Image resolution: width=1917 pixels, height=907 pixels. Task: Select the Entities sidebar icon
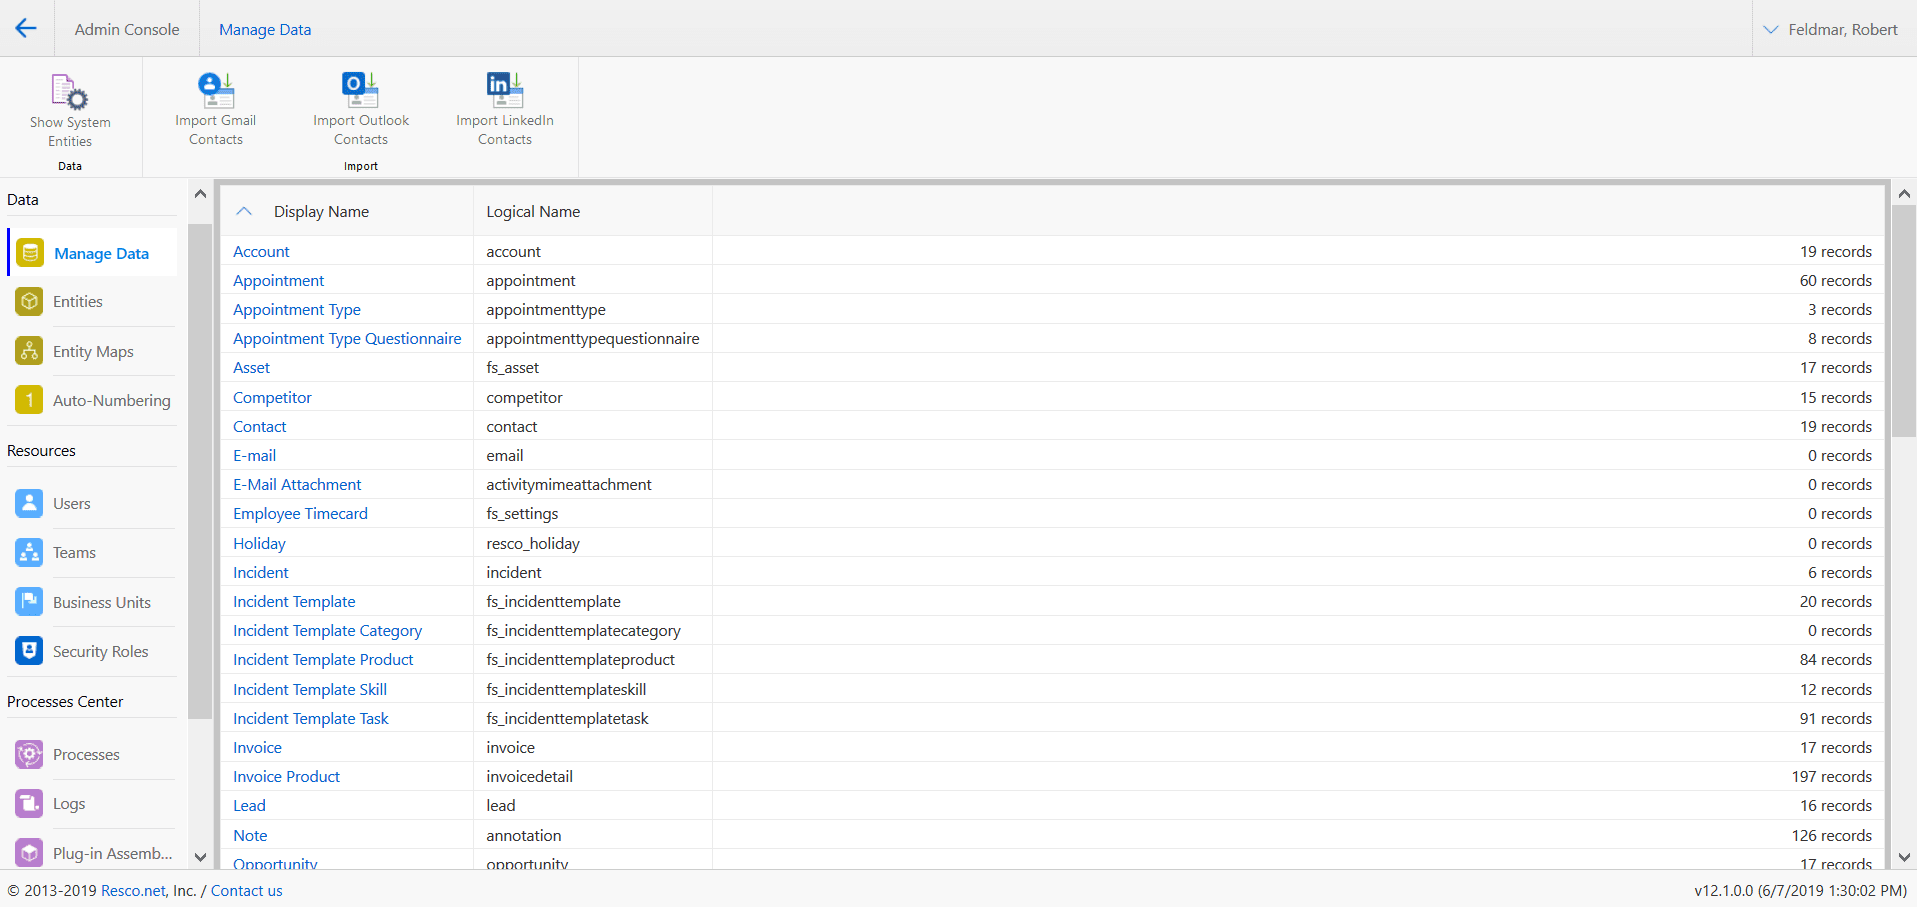click(29, 301)
